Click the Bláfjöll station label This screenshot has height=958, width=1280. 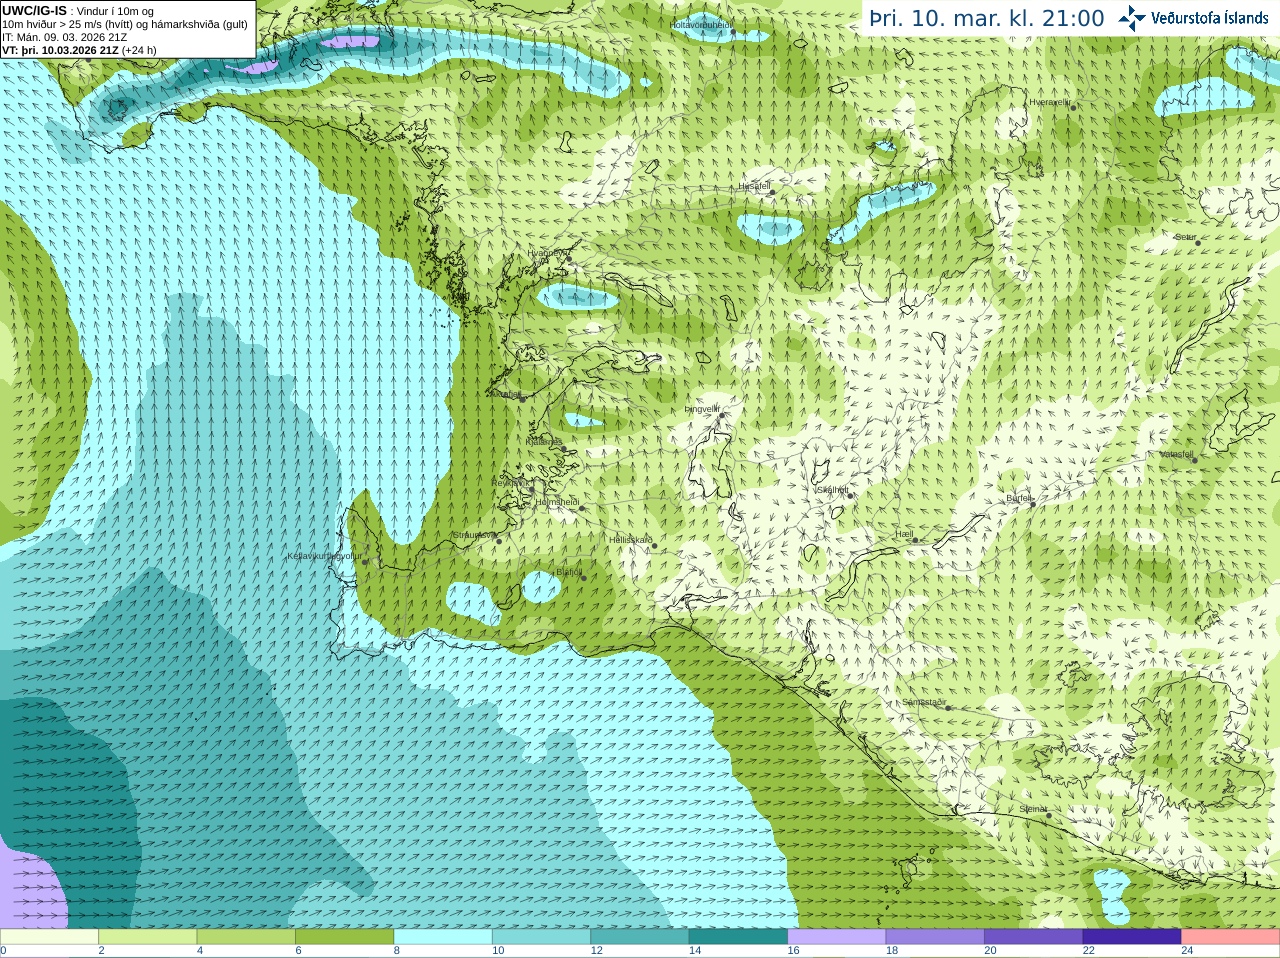pyautogui.click(x=568, y=572)
